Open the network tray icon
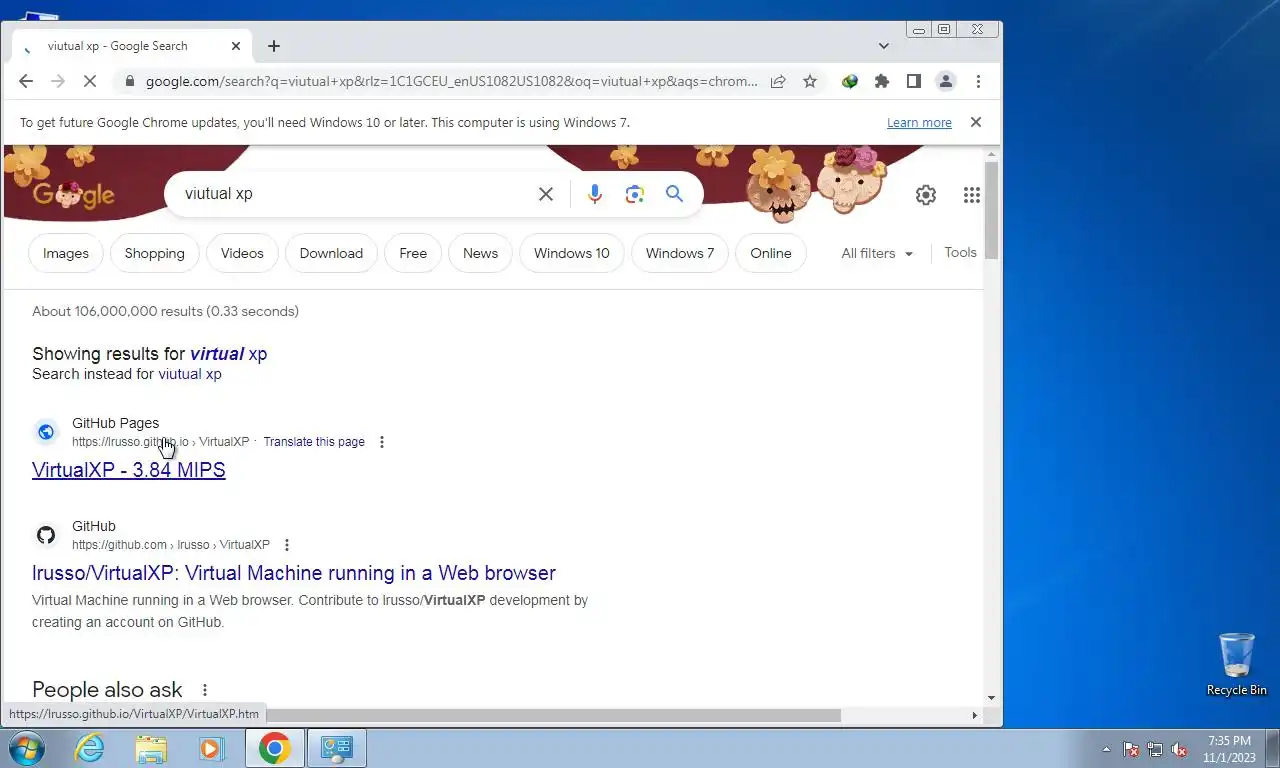The image size is (1280, 768). click(1155, 749)
